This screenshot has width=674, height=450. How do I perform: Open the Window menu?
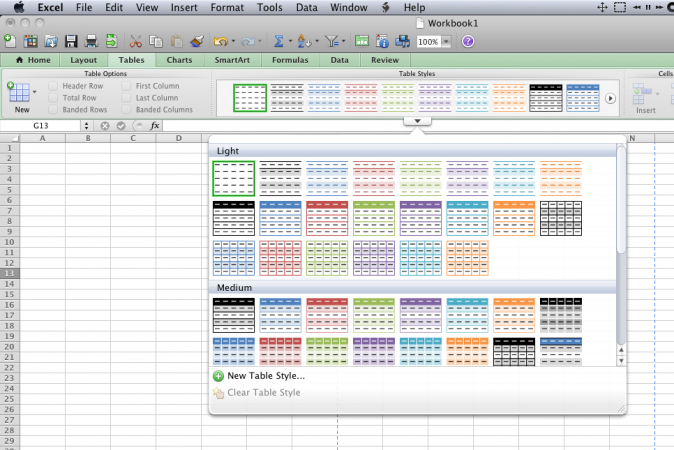pyautogui.click(x=349, y=7)
